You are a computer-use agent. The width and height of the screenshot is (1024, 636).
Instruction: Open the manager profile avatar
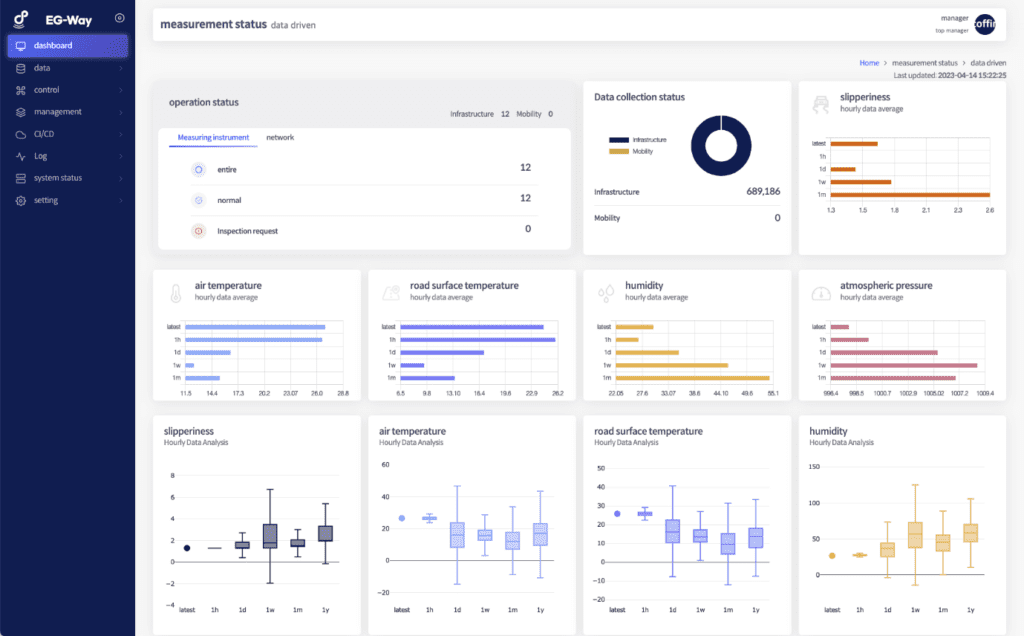pos(985,24)
